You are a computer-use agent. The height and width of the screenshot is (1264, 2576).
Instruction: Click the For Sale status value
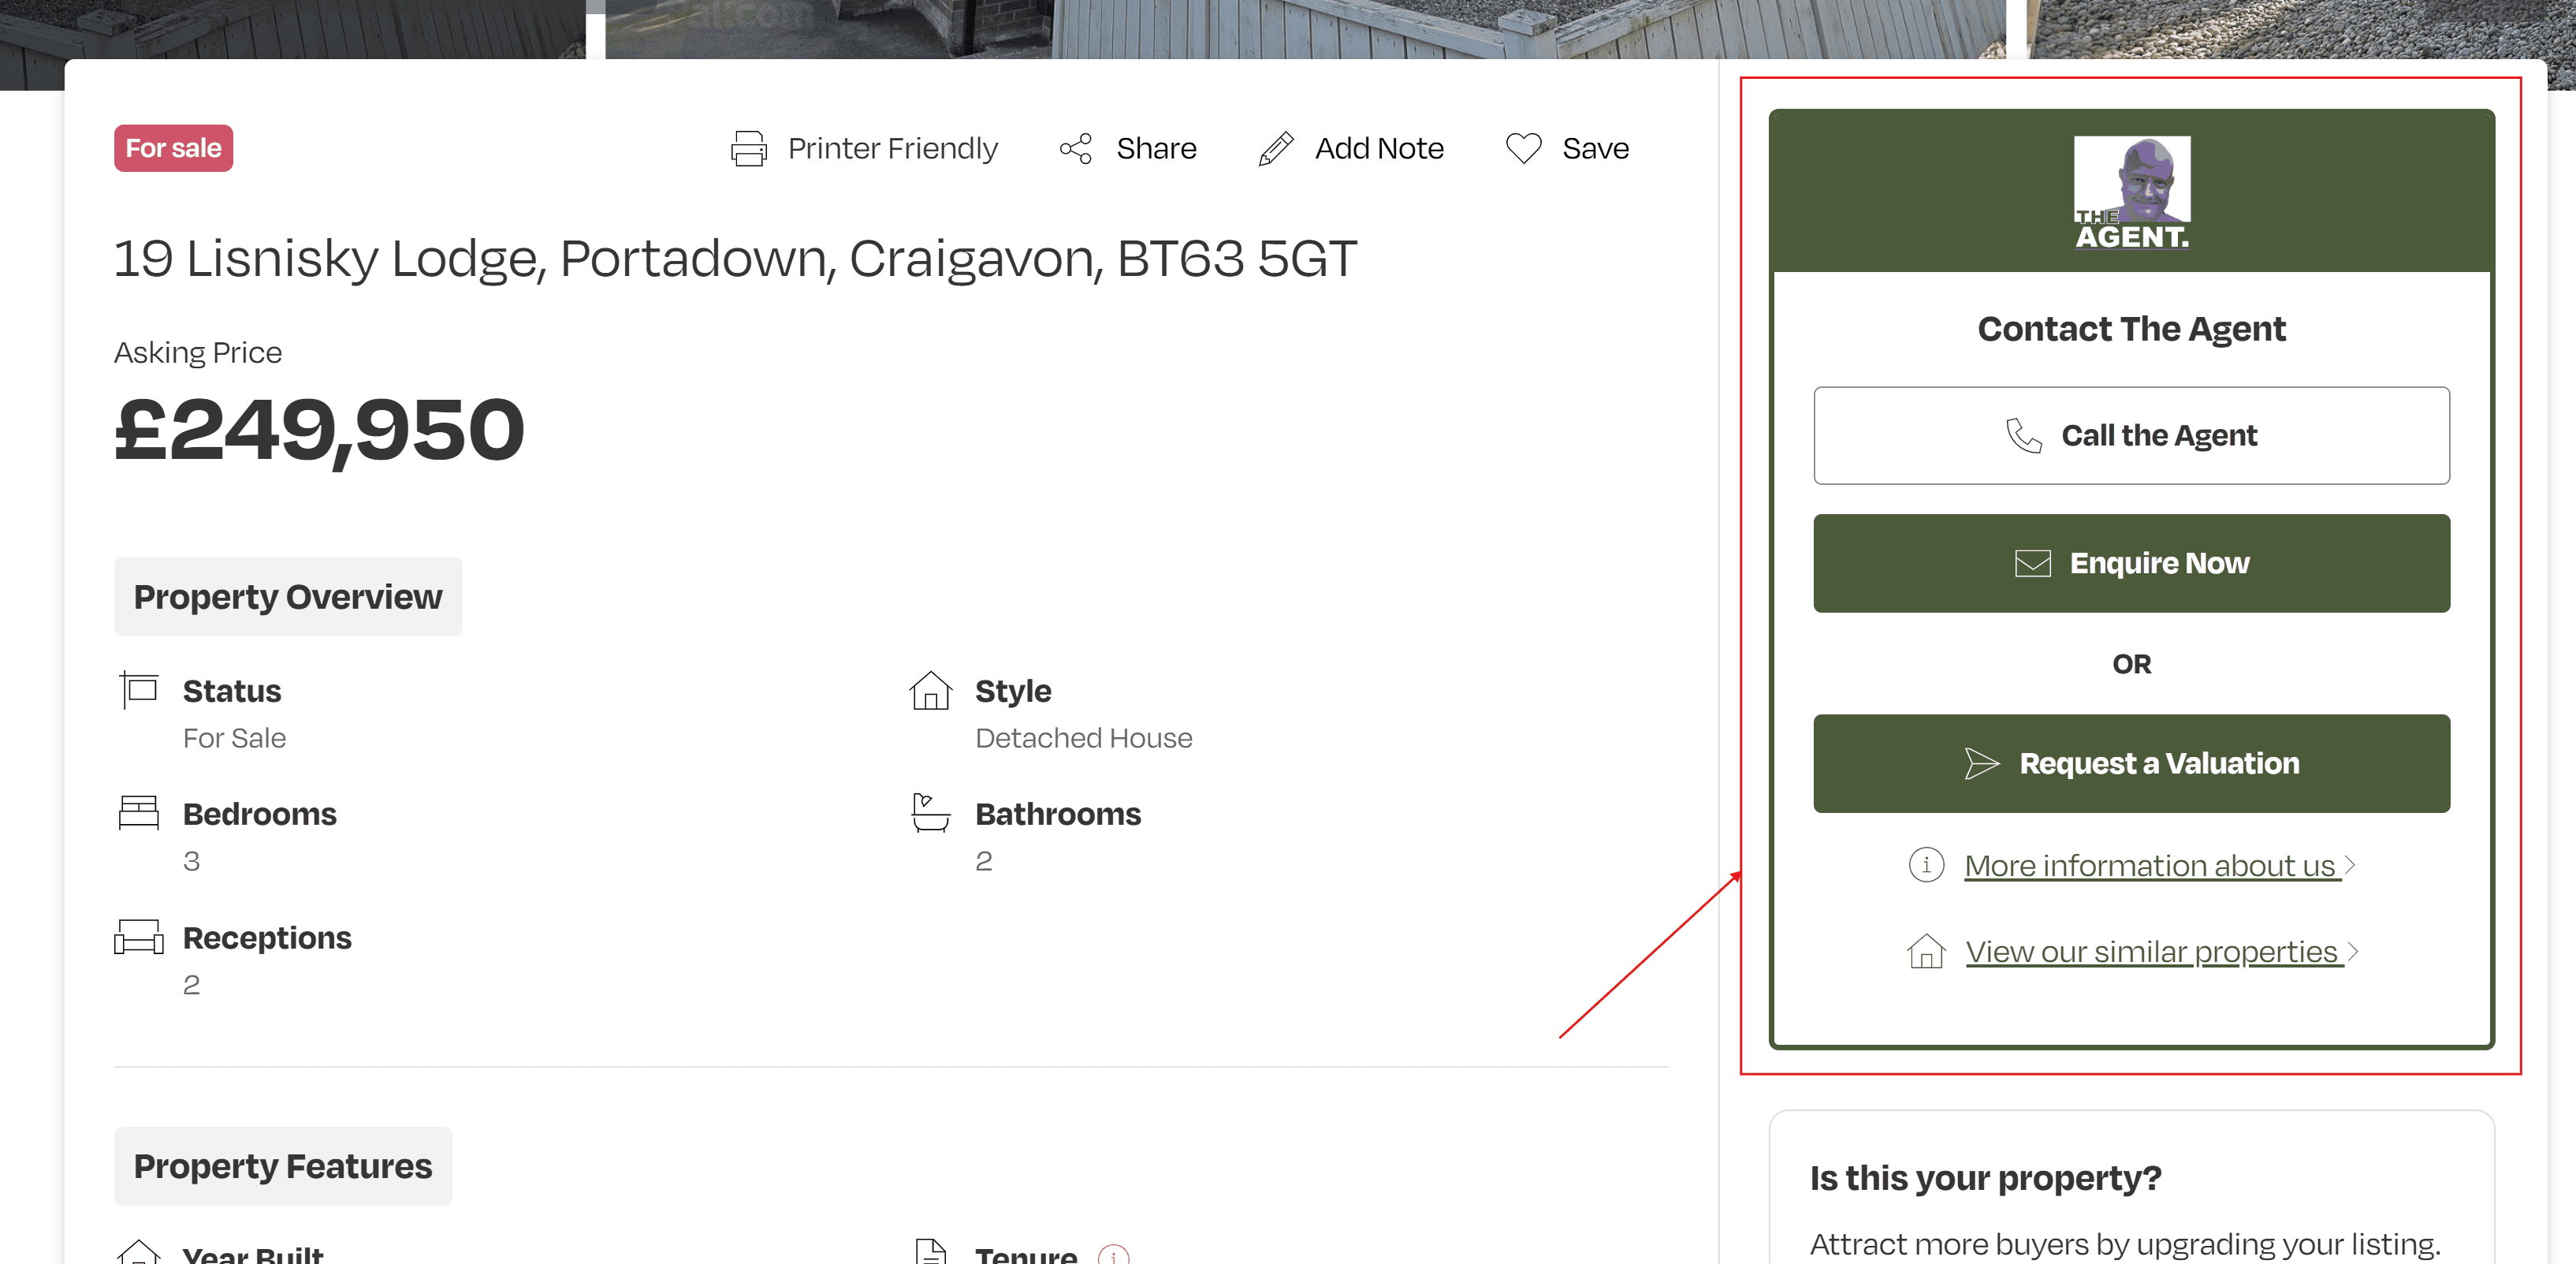pos(234,738)
